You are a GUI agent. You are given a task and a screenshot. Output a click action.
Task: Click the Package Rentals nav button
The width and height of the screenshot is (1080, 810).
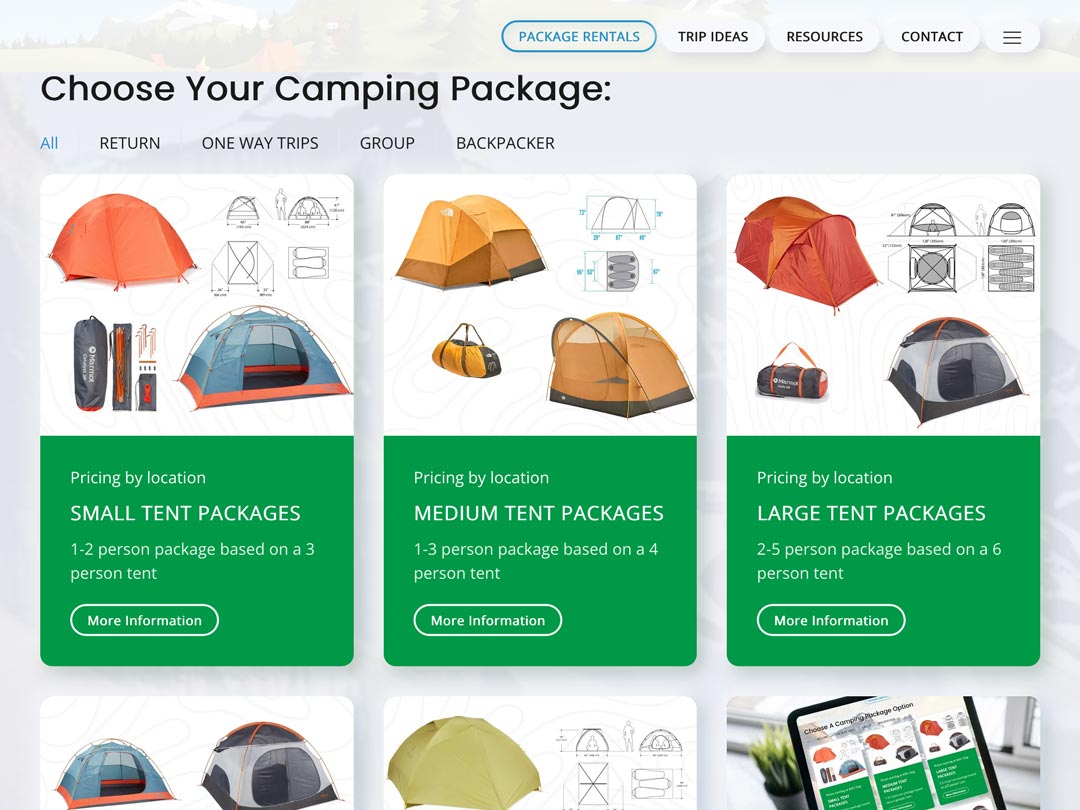click(x=579, y=37)
